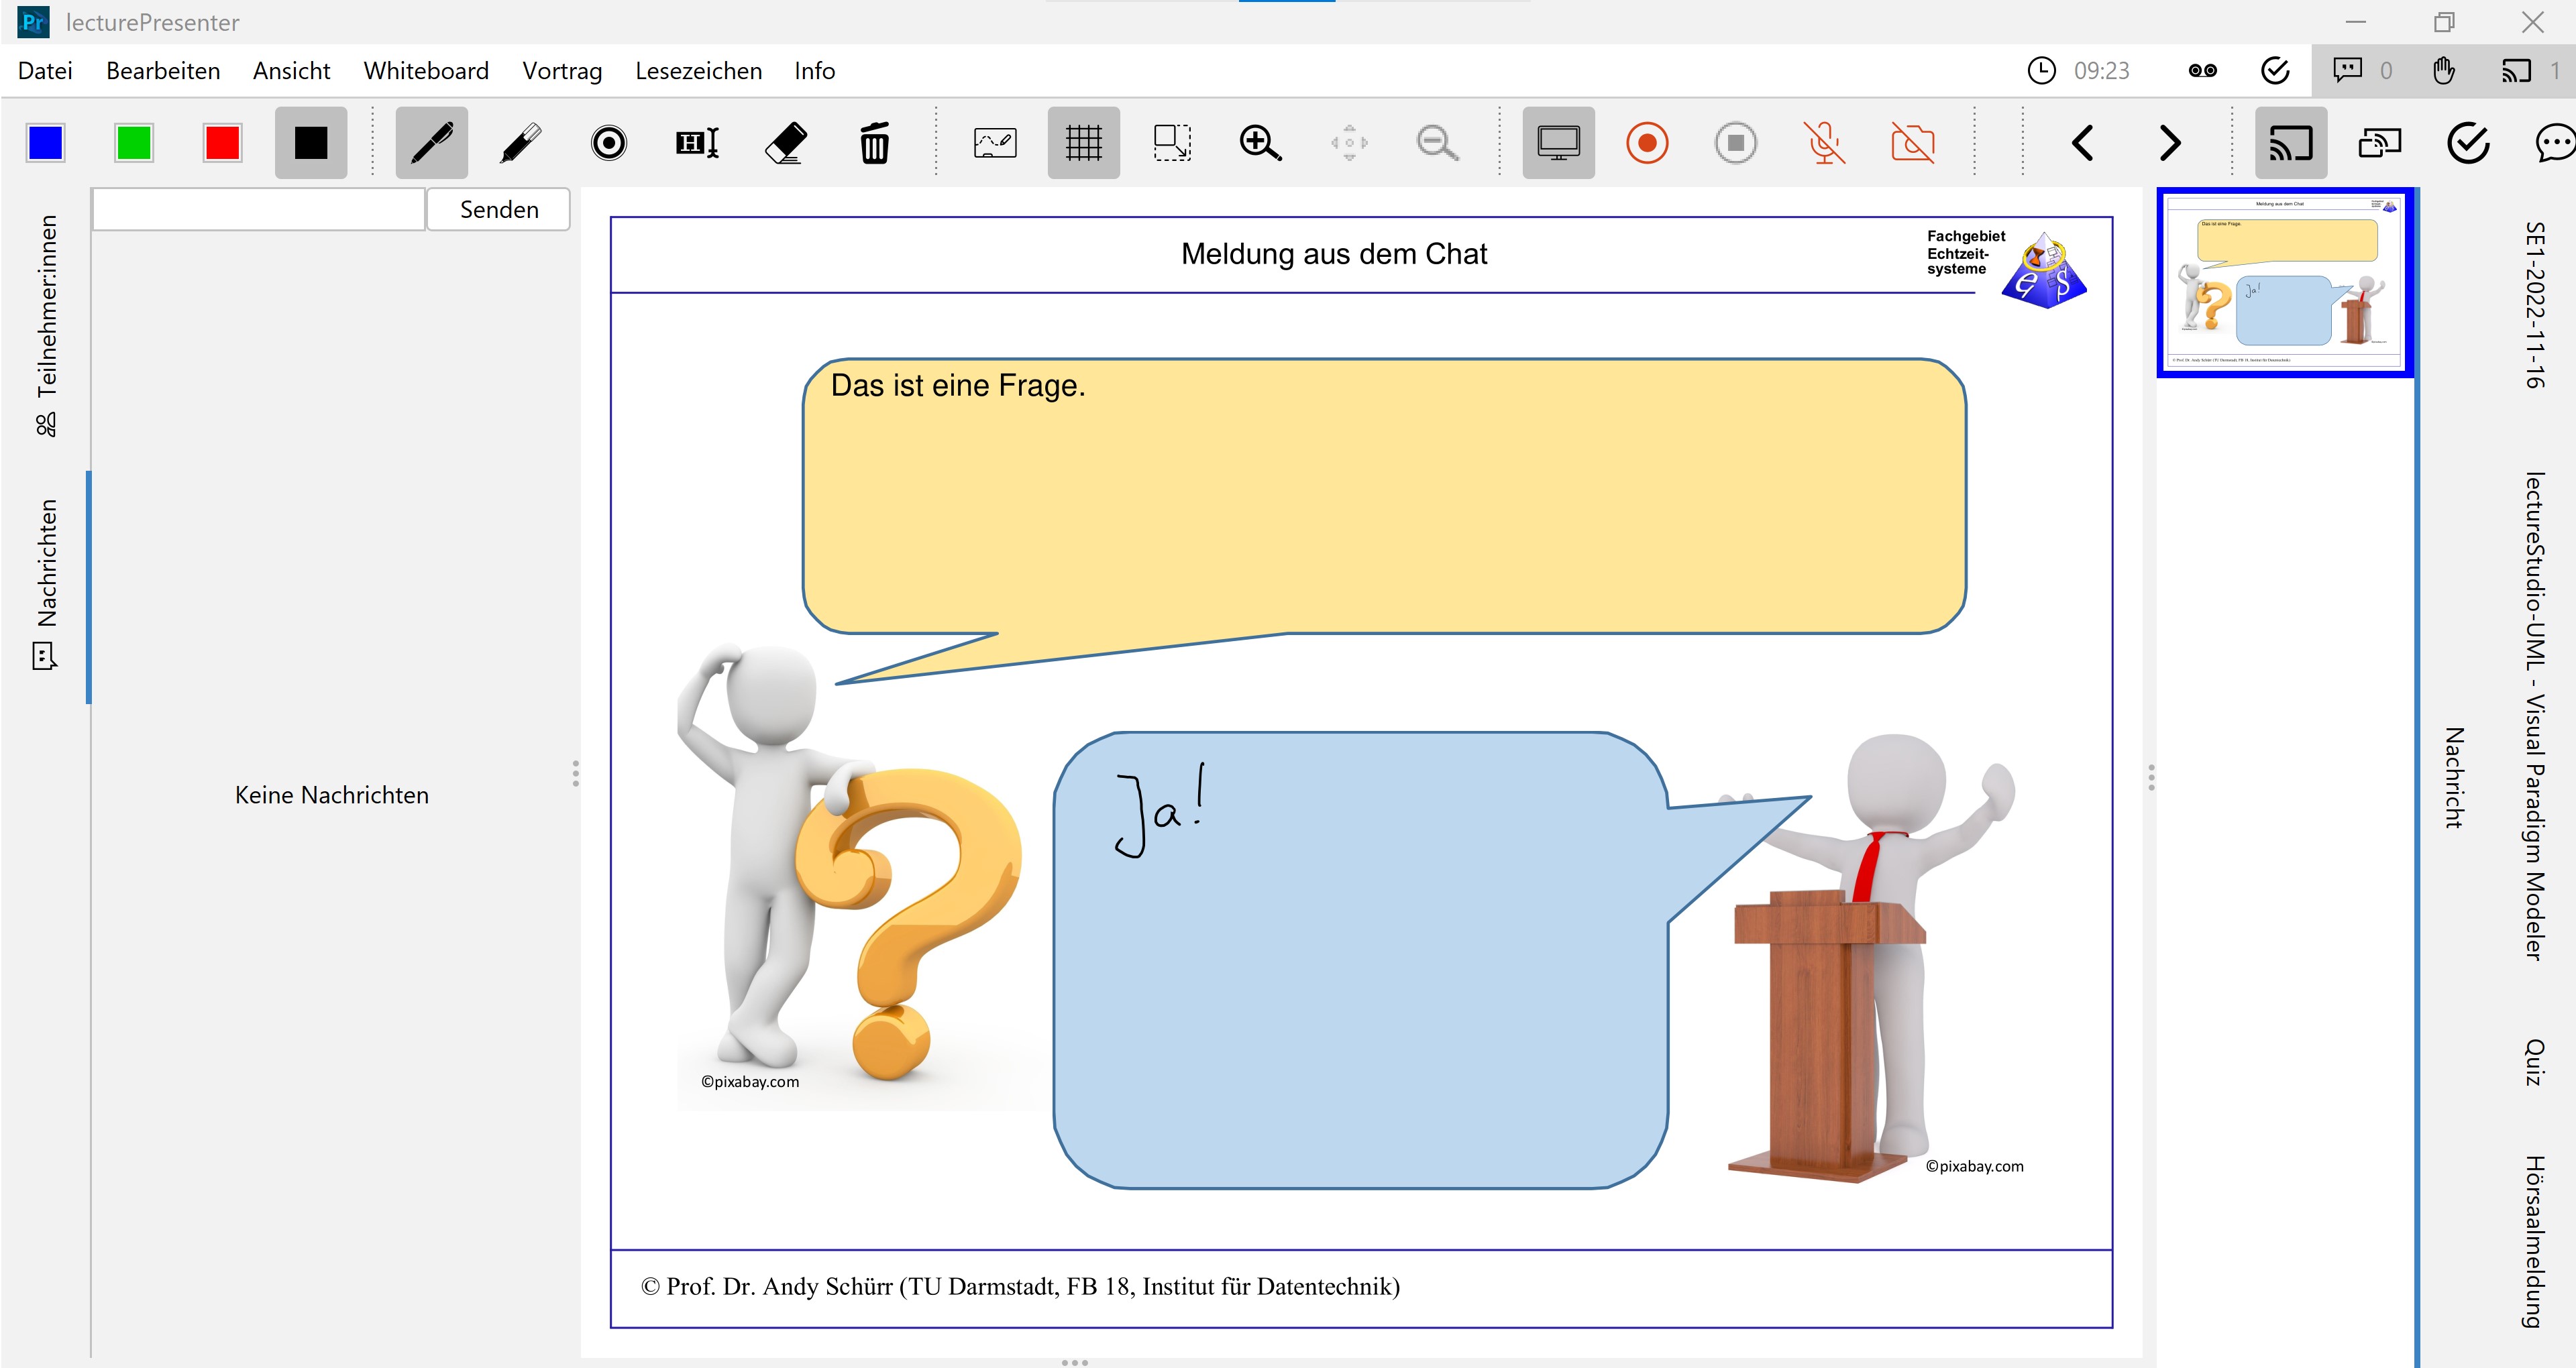Image resolution: width=2576 pixels, height=1368 pixels.
Task: Click the message text input field
Action: 259,209
